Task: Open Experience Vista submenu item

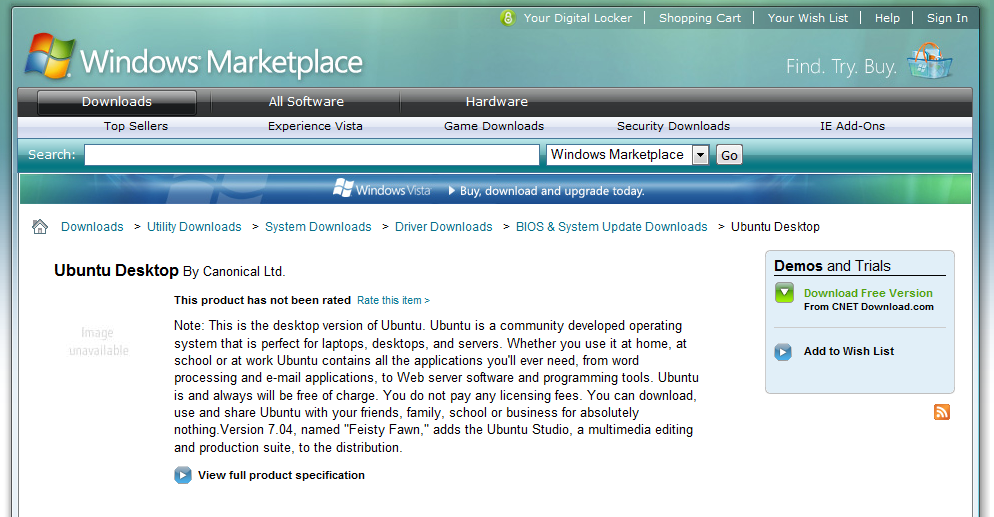Action: 315,126
